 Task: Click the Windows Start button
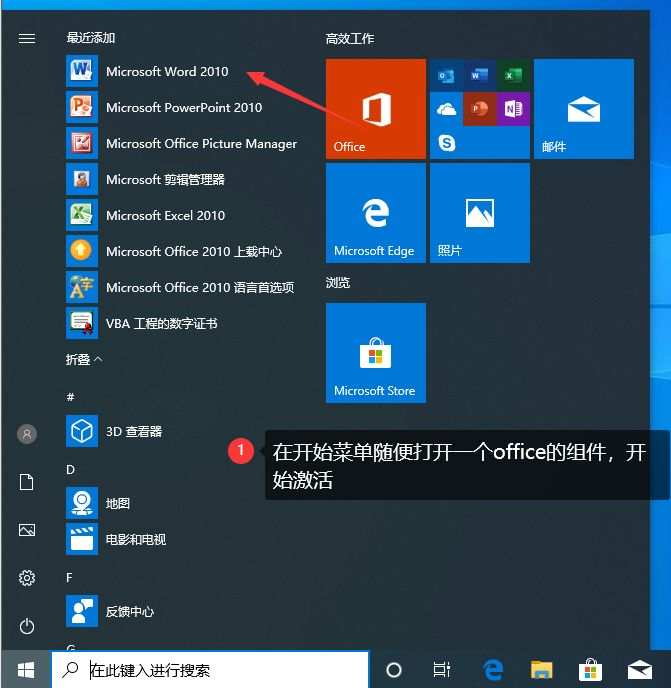pyautogui.click(x=26, y=670)
